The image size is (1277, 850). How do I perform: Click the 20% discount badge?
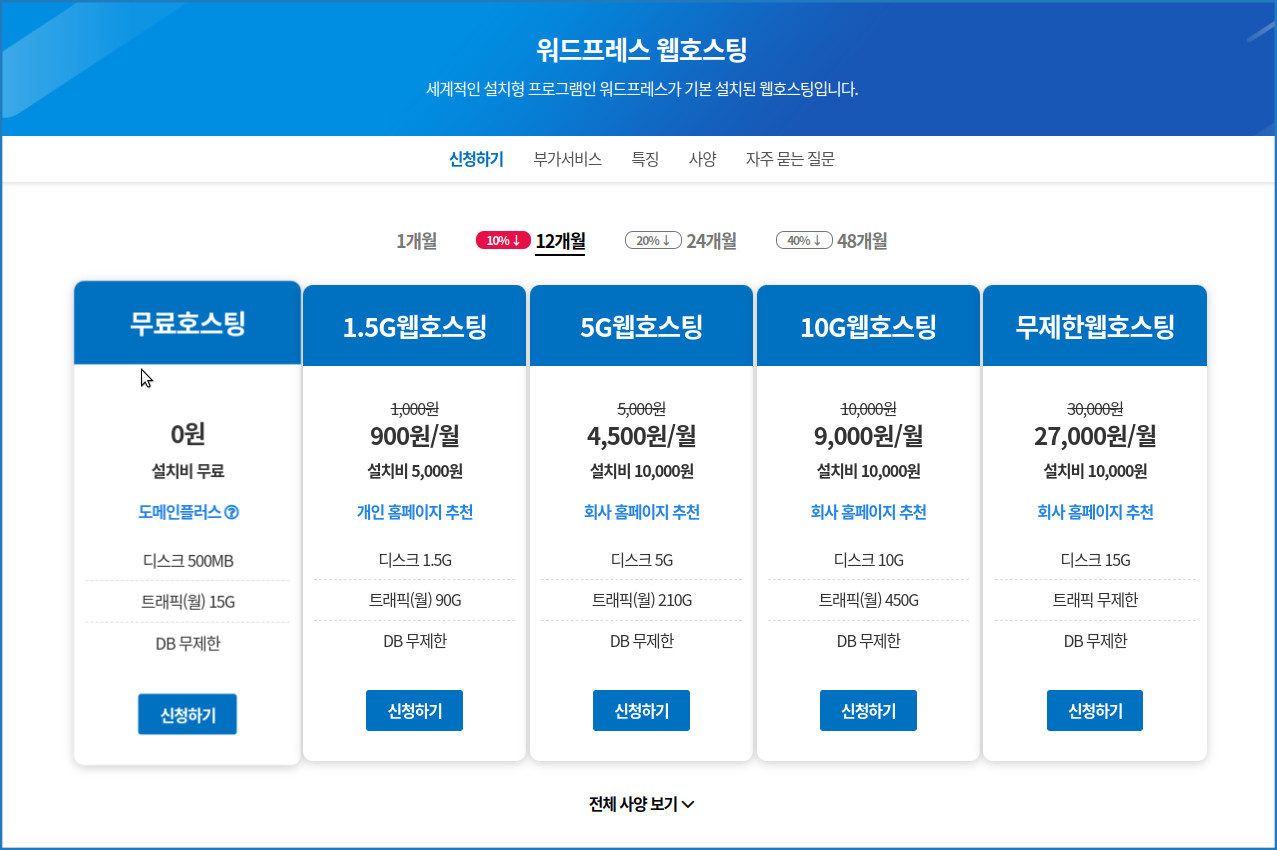[x=653, y=240]
